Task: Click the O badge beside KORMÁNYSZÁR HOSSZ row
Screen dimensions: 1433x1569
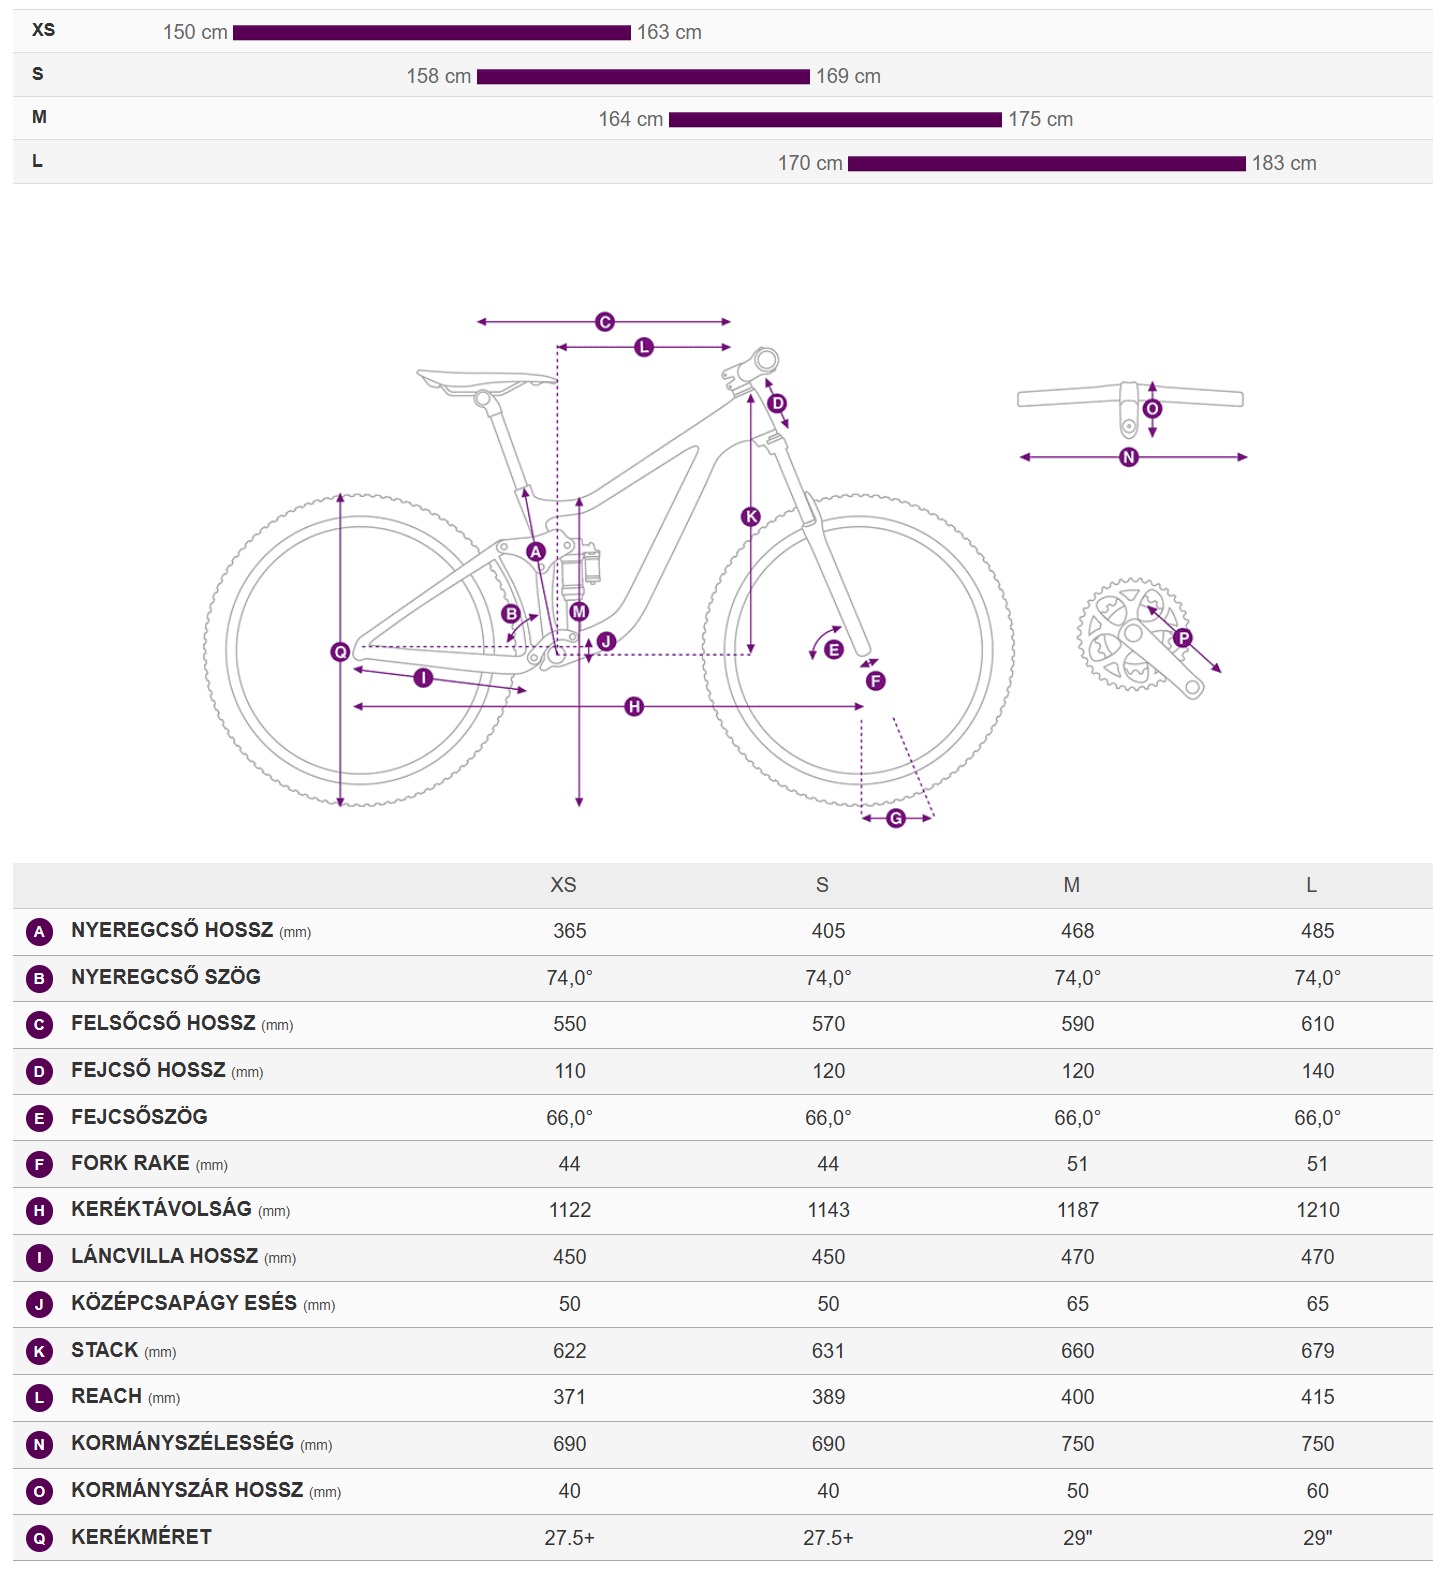Action: [x=39, y=1491]
